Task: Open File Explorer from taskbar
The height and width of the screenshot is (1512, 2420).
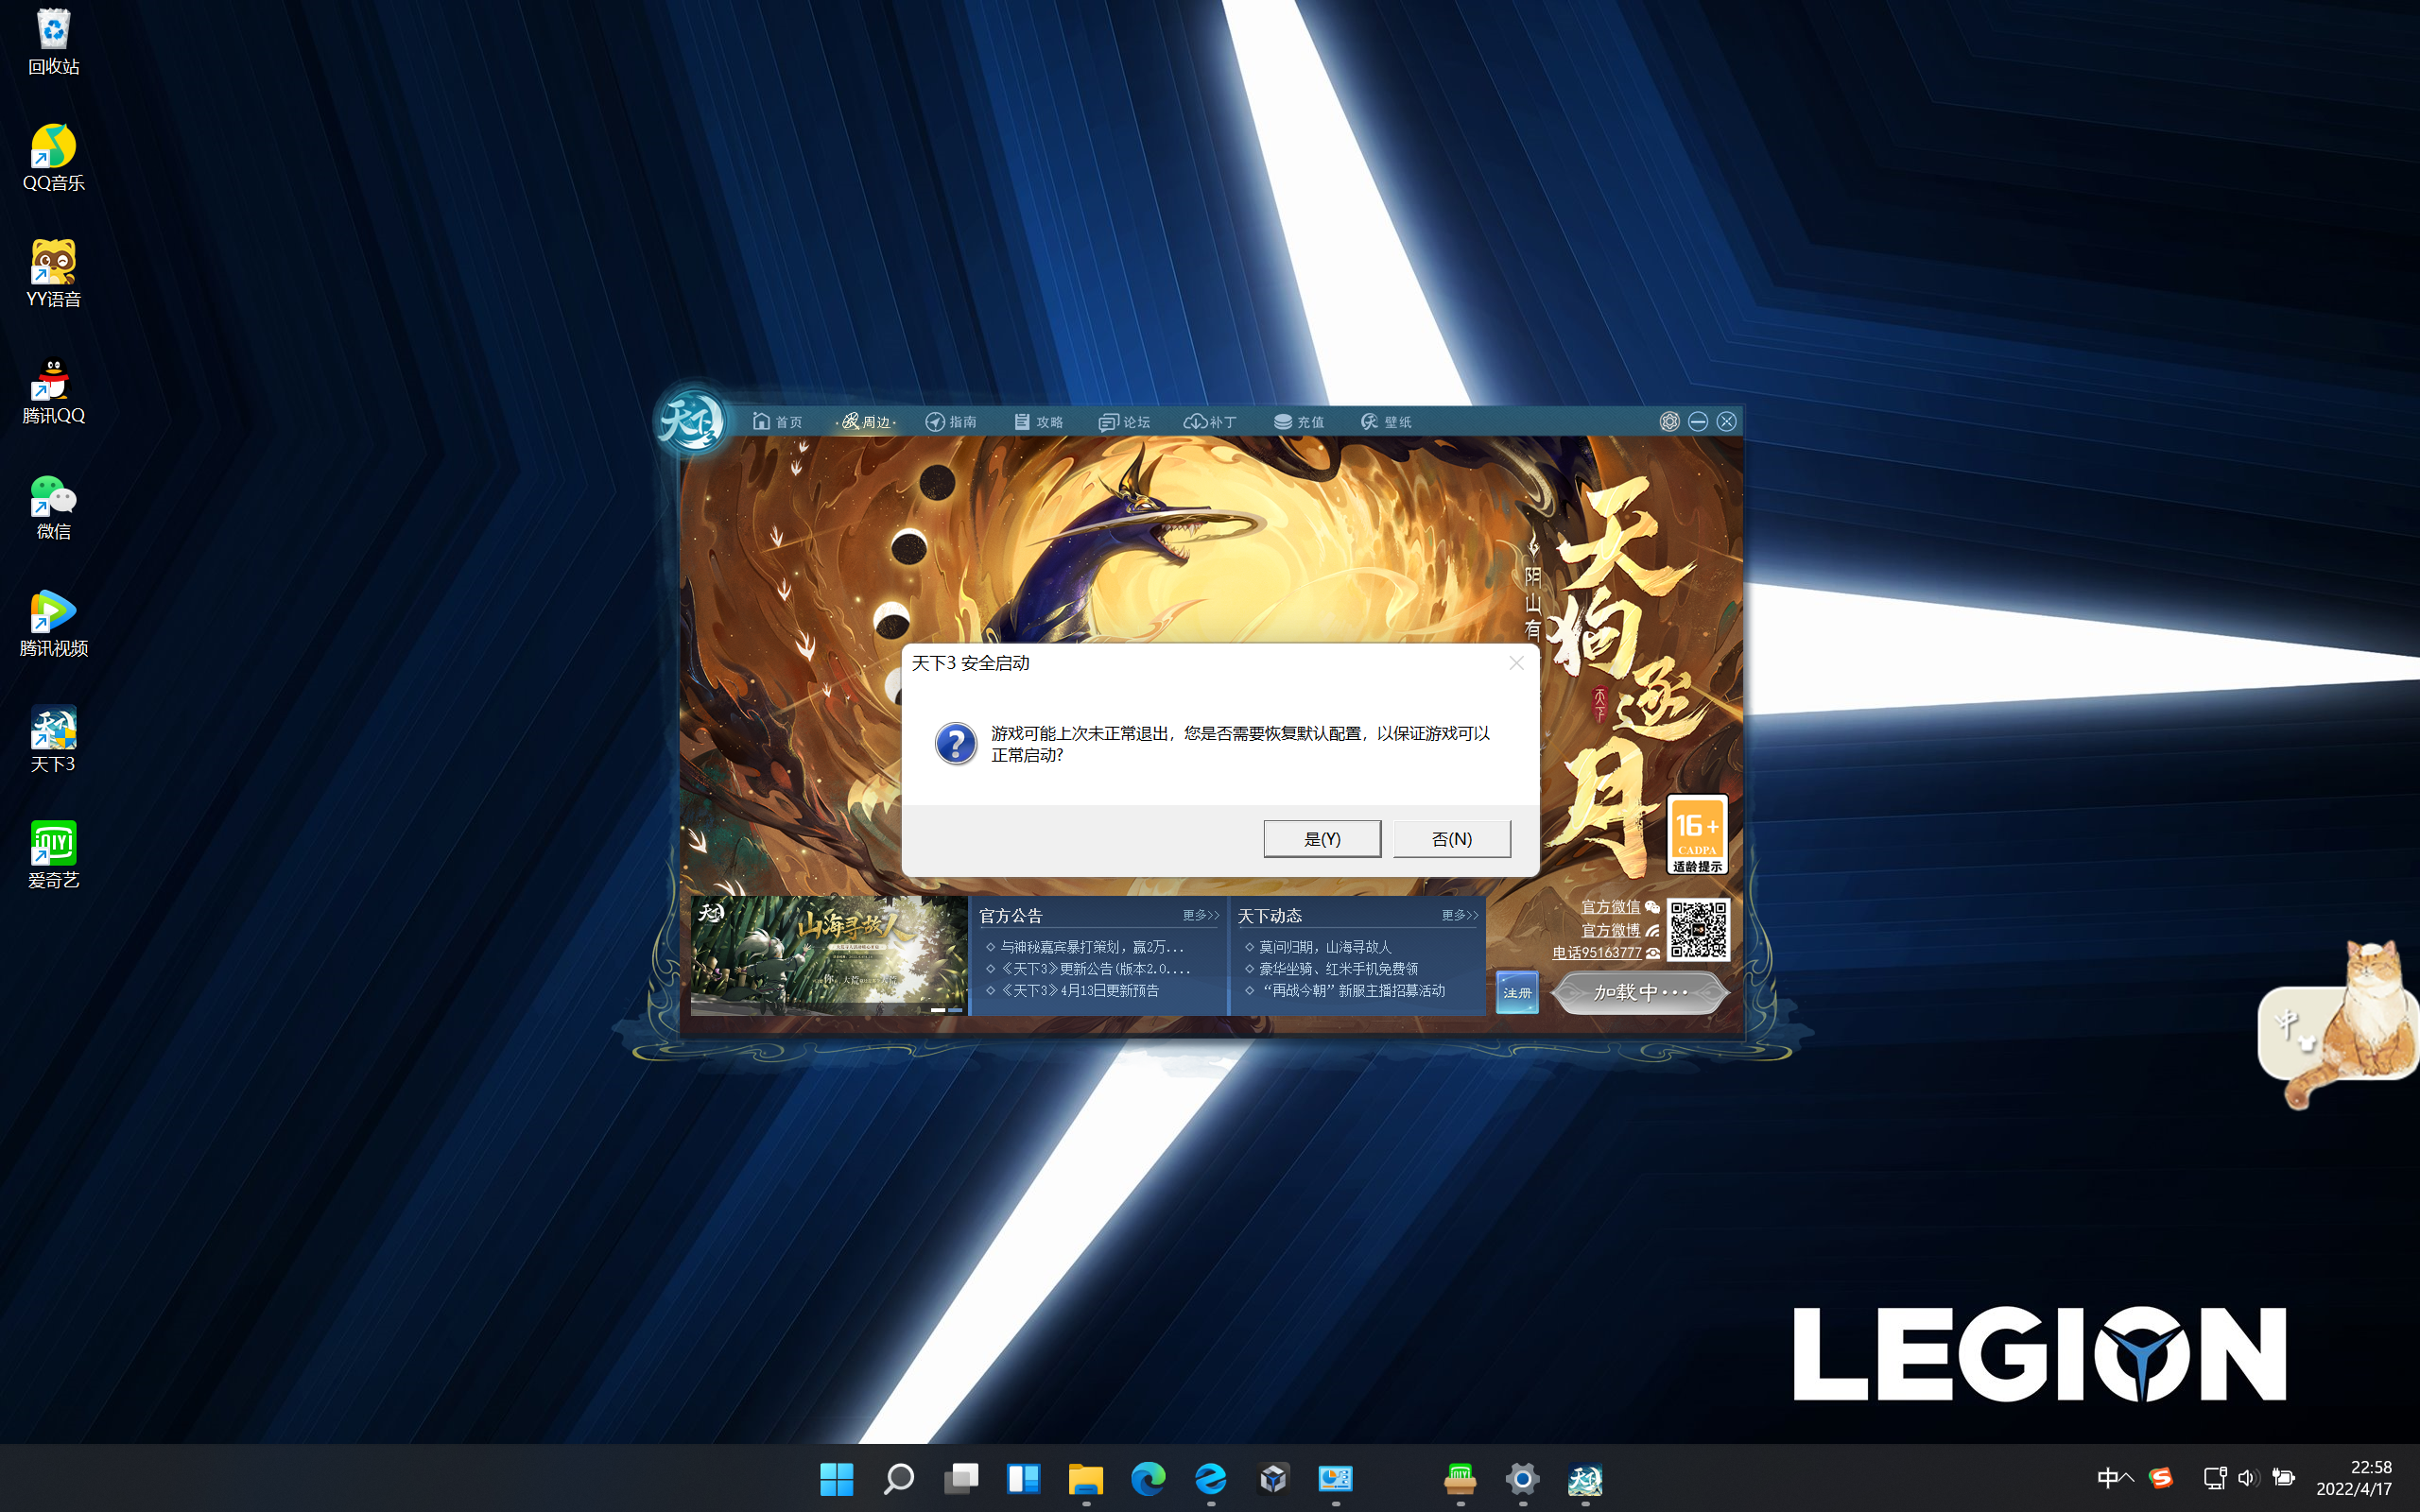Action: (1085, 1478)
